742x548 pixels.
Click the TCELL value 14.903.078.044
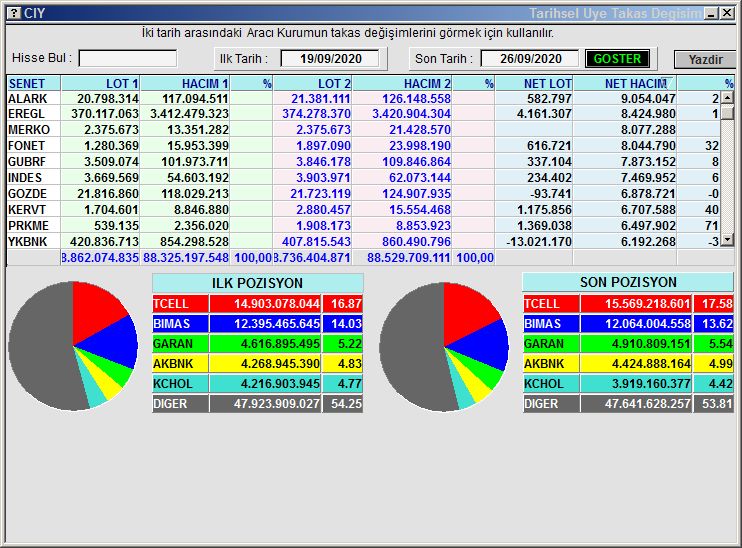pyautogui.click(x=277, y=303)
